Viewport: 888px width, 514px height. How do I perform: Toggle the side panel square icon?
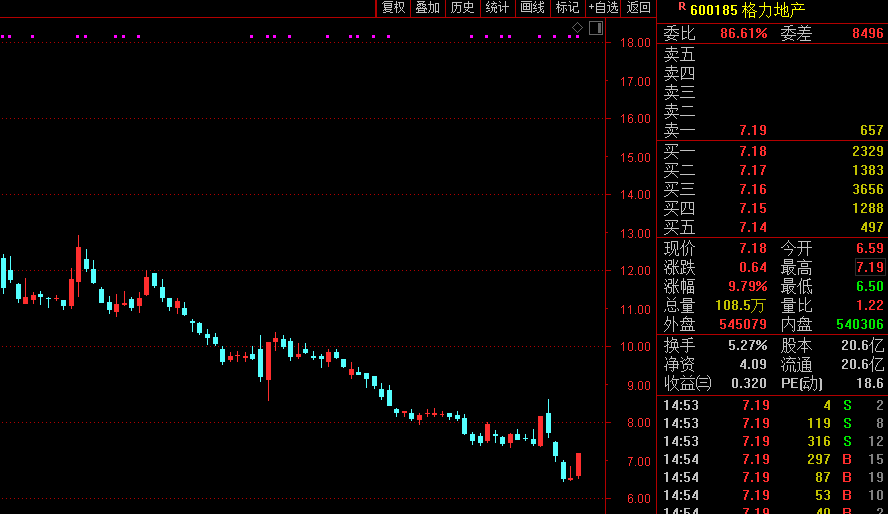point(596,28)
